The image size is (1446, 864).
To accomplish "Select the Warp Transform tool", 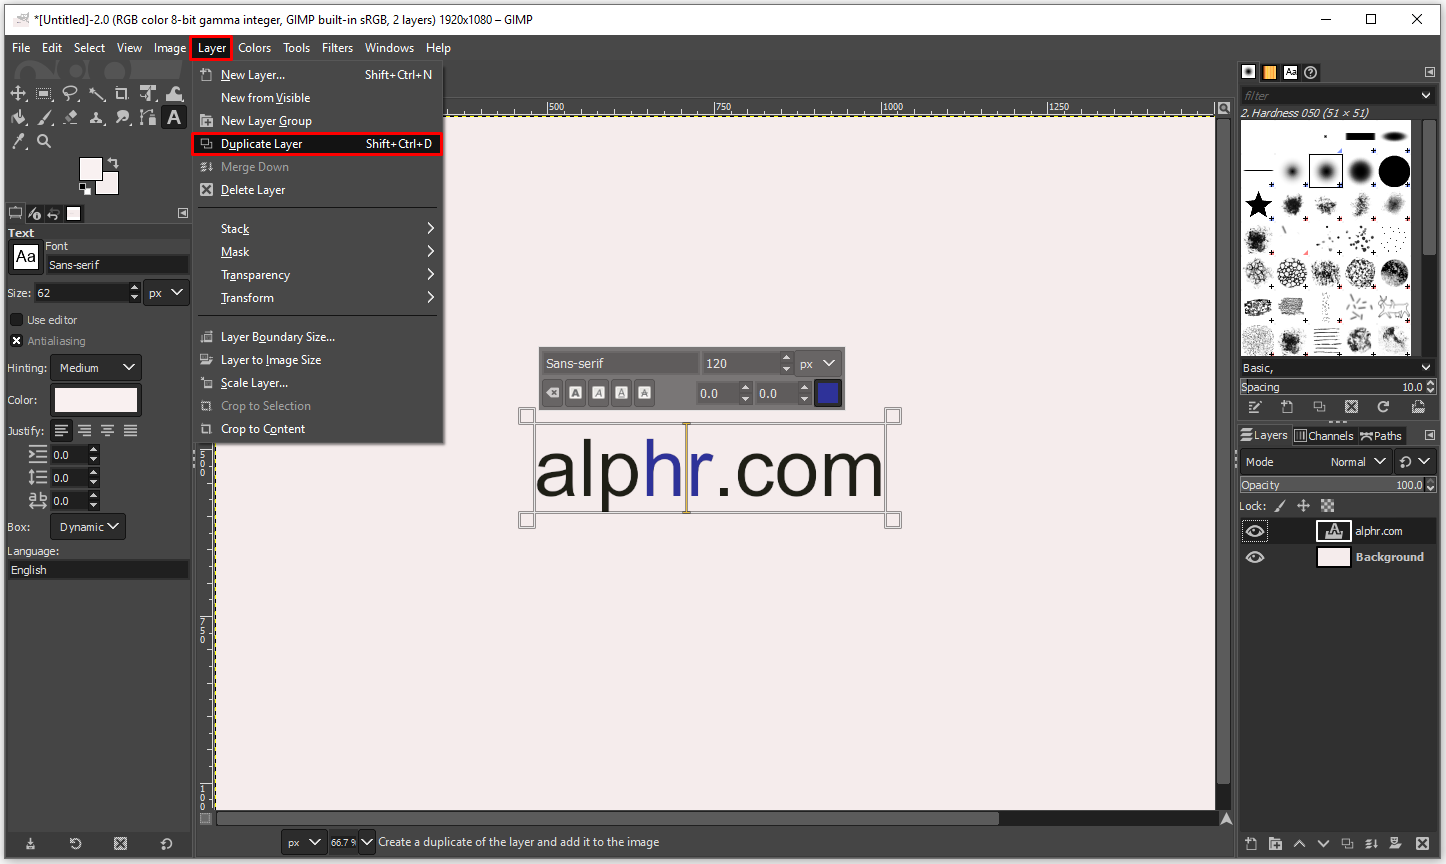I will pos(174,93).
